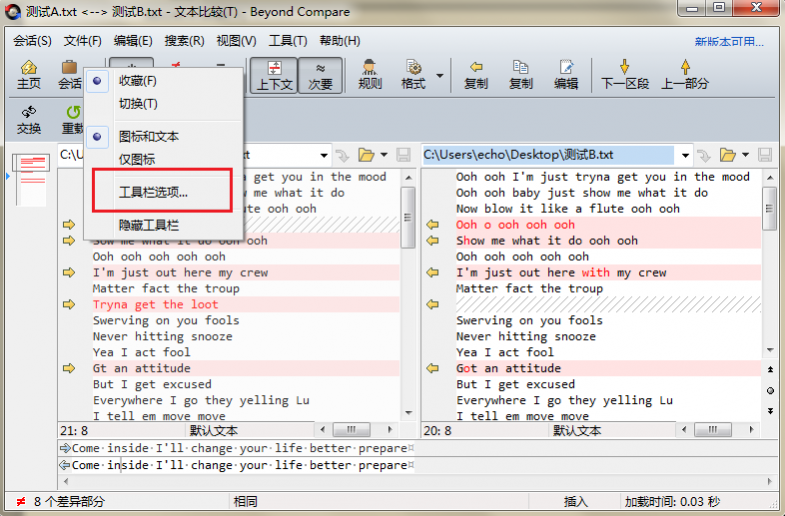Copy left arrow beside 'Ooh o ooh ooh ooh'
This screenshot has height=516, width=785.
point(432,225)
